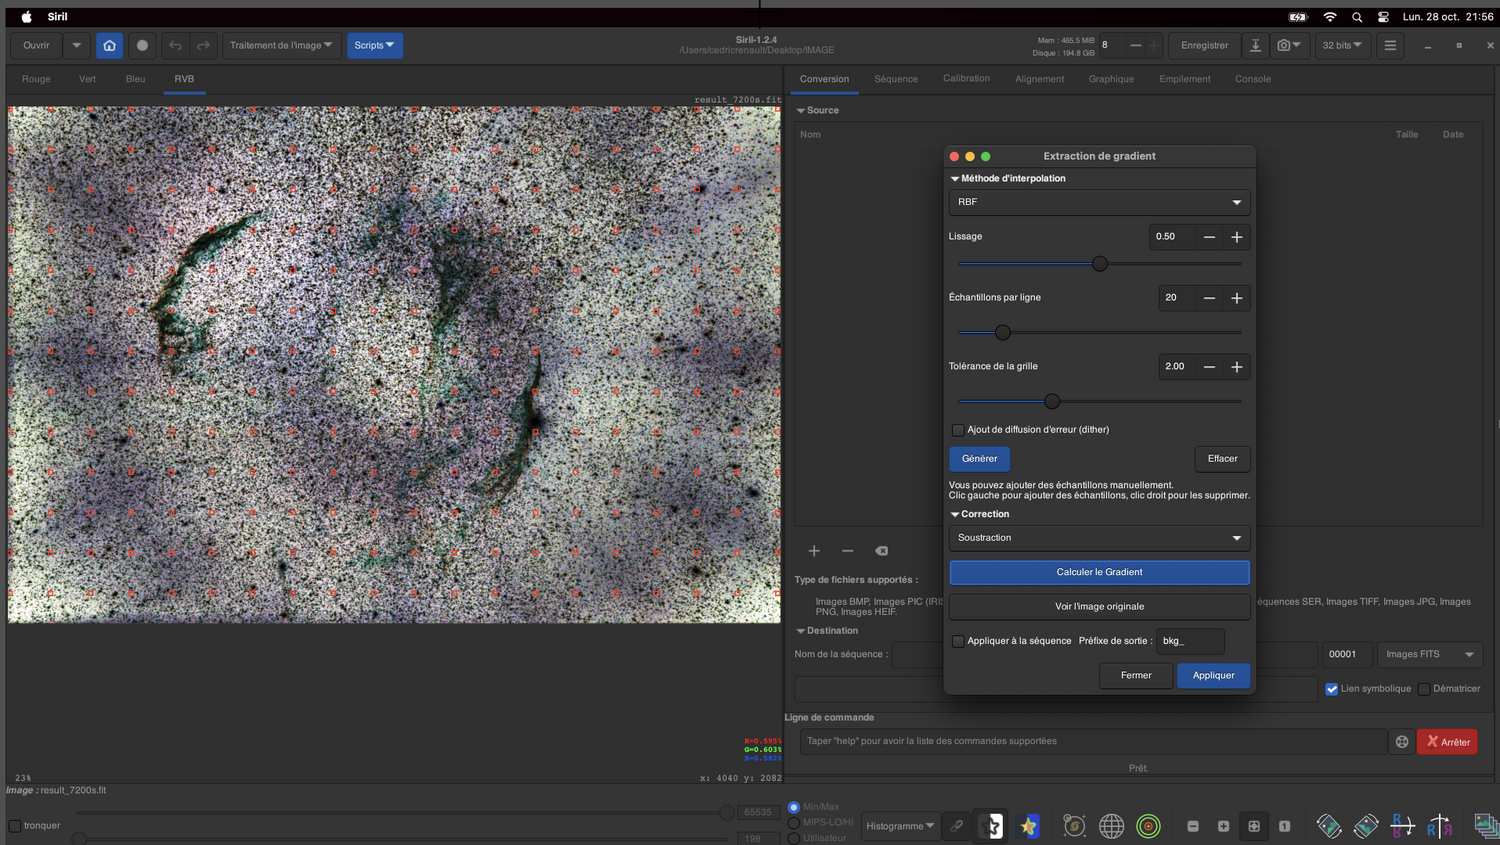Click the Lissage slider handle
Screen dimensions: 1500x845
pyautogui.click(x=1100, y=264)
